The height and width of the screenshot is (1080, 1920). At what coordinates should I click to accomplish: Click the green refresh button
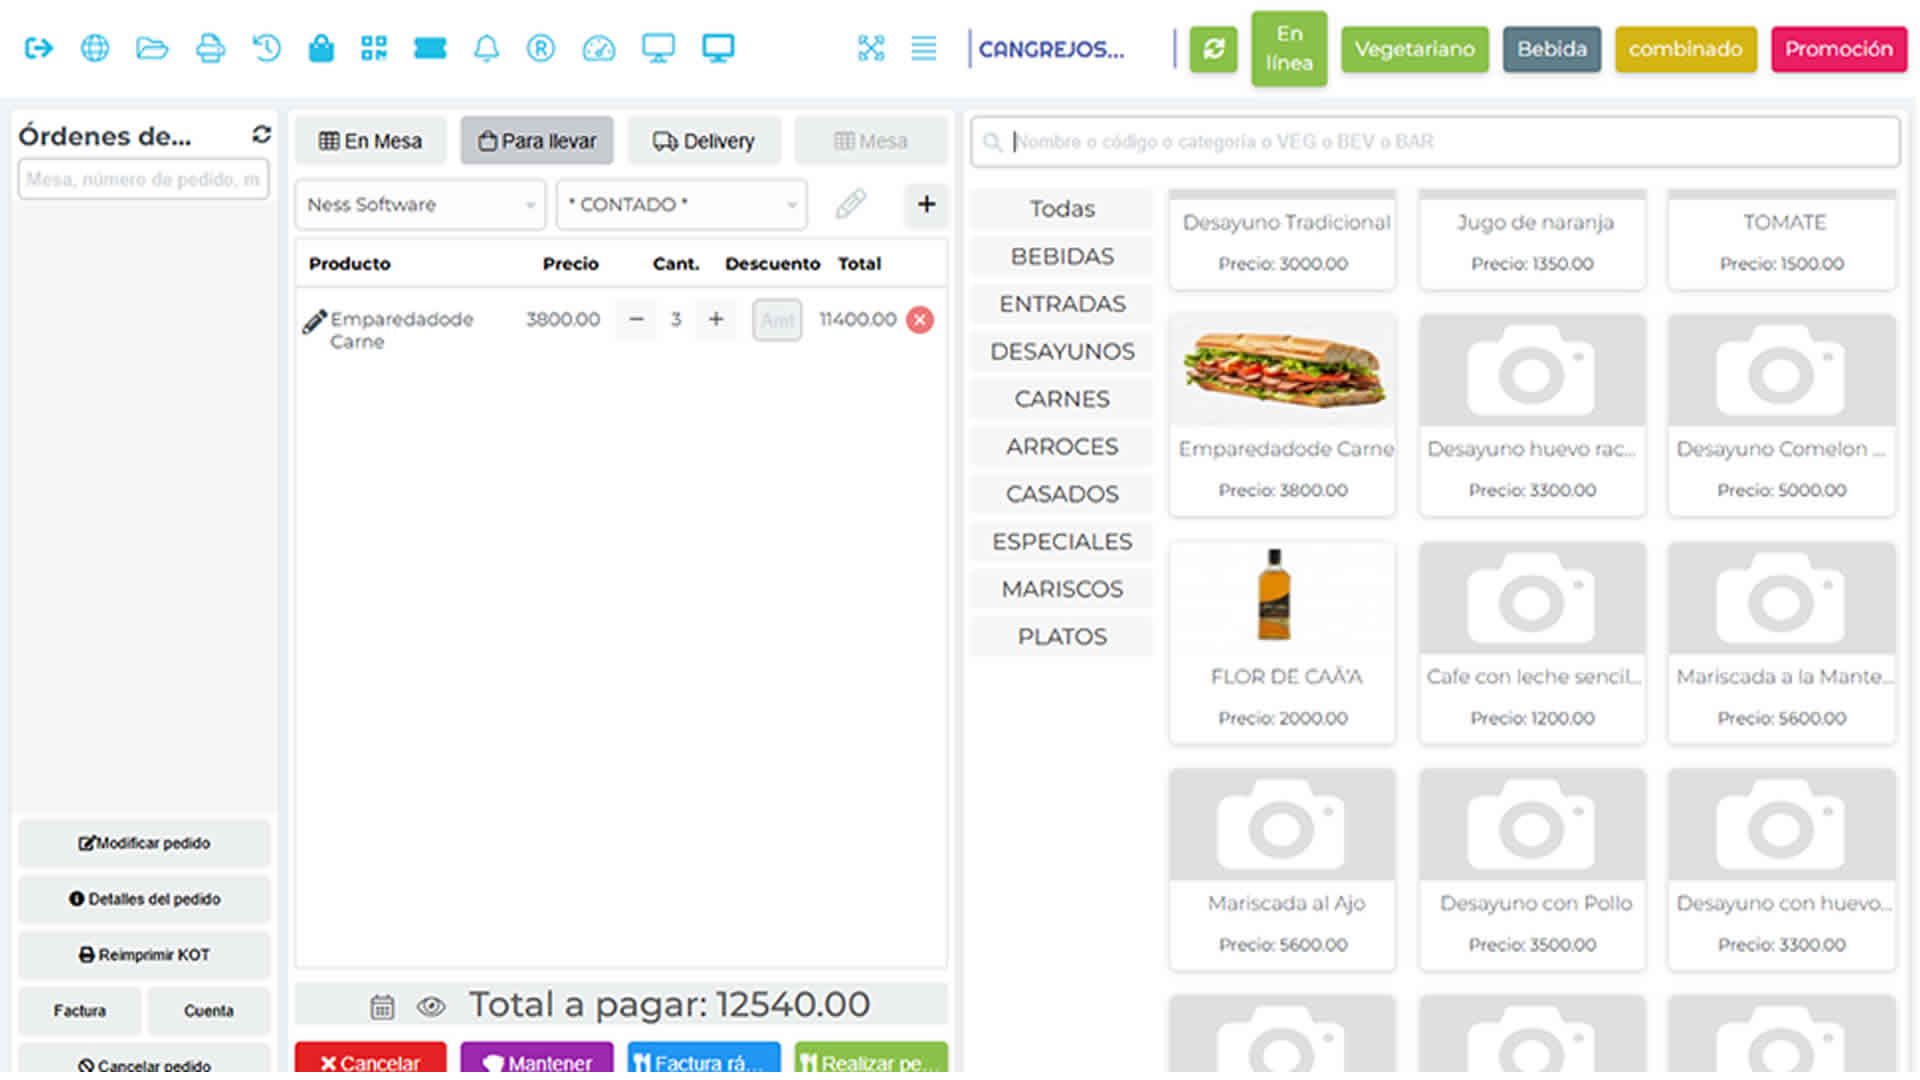(x=1213, y=49)
